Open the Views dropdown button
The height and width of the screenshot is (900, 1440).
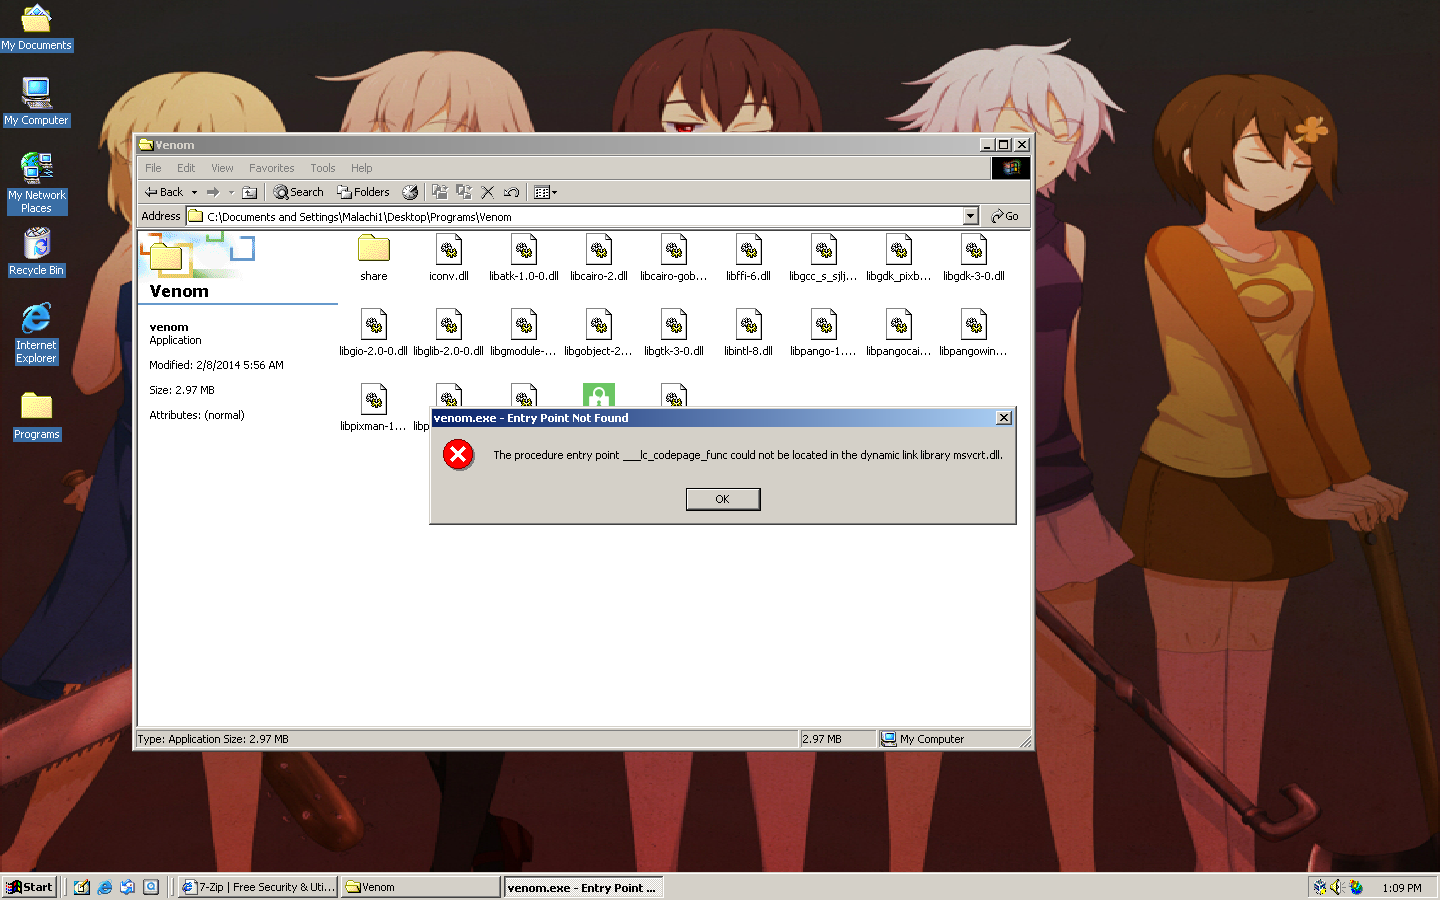[x=545, y=192]
